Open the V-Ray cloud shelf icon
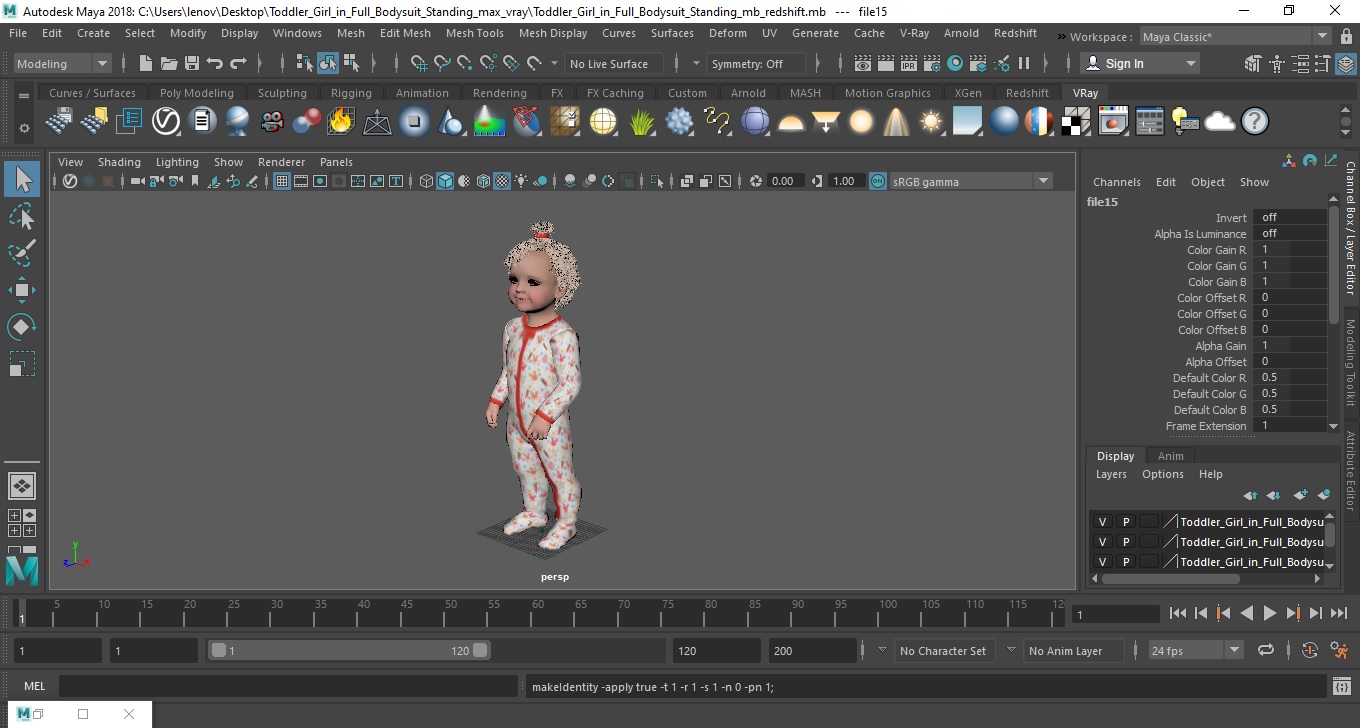The width and height of the screenshot is (1360, 728). [x=1219, y=122]
